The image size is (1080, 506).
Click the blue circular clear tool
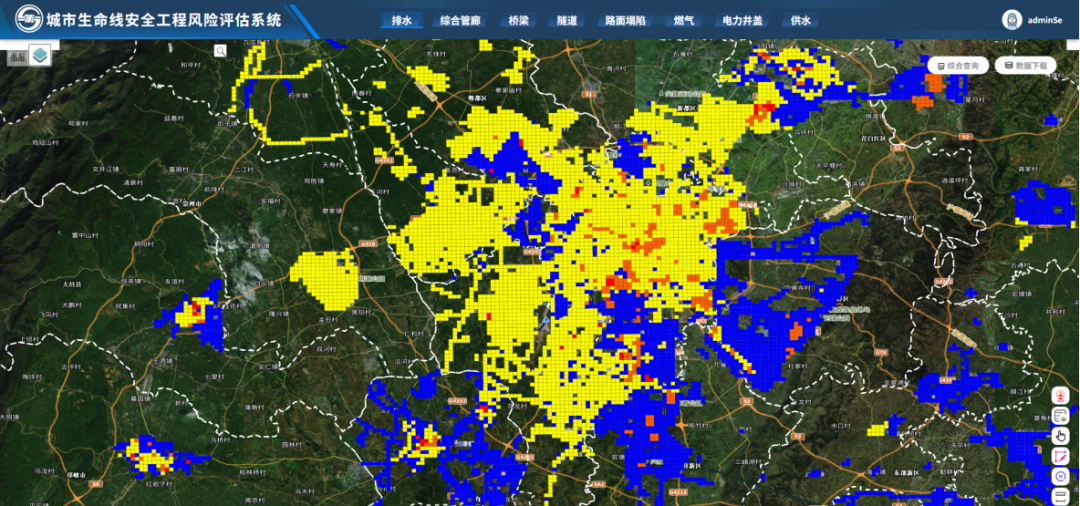(1060, 476)
